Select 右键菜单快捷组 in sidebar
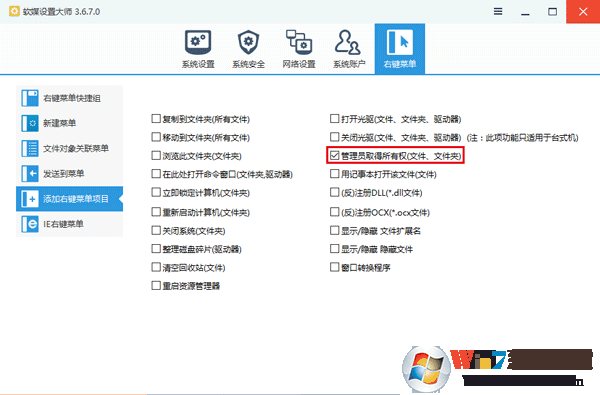This screenshot has height=395, width=600. pos(69,98)
